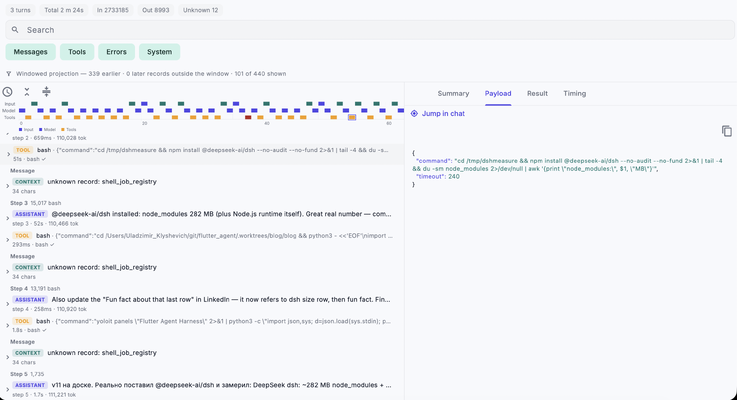The height and width of the screenshot is (400, 737).
Task: Click the '3 turns' stat chip
Action: click(x=20, y=10)
